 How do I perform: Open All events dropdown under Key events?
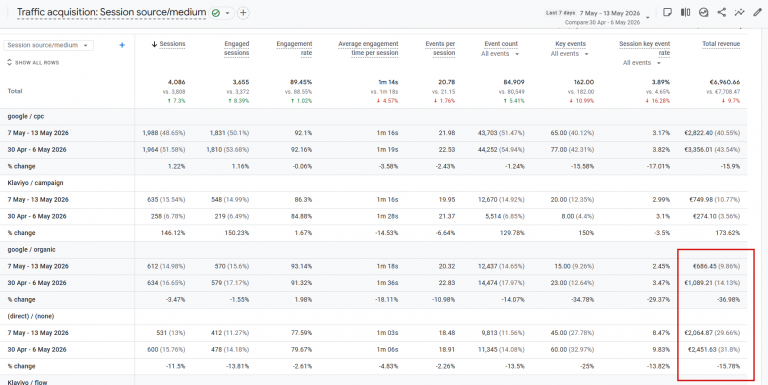(x=569, y=54)
